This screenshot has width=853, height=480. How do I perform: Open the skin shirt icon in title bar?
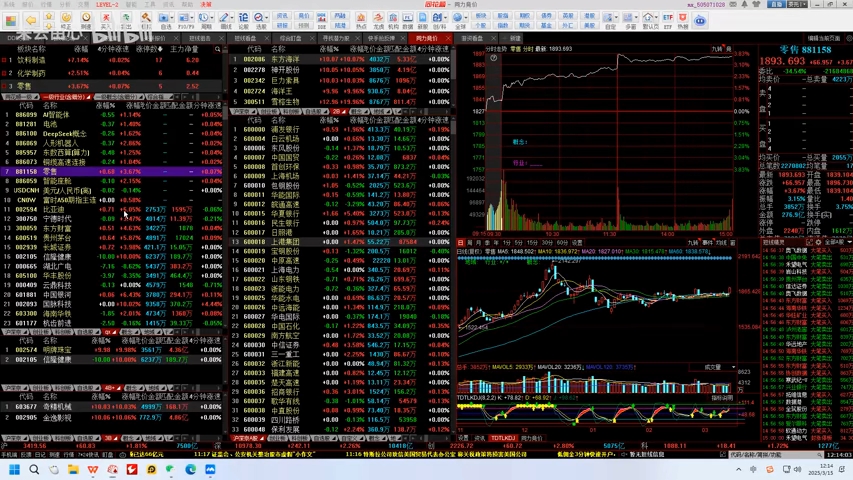pos(756,4)
